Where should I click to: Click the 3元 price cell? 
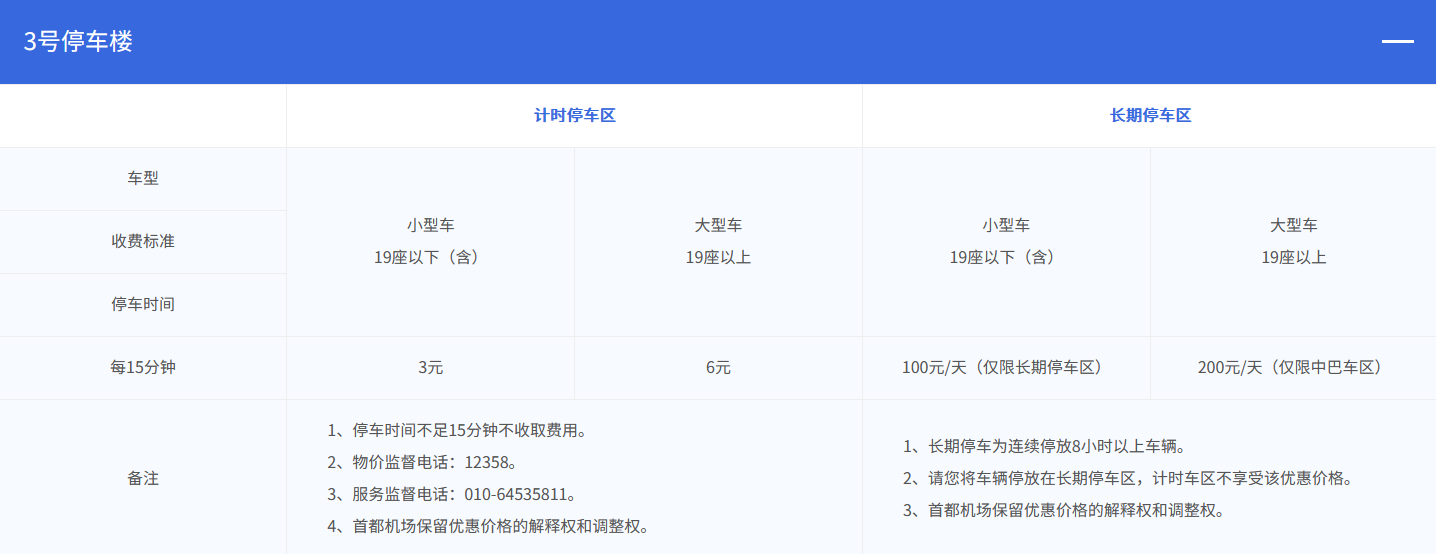click(x=430, y=368)
